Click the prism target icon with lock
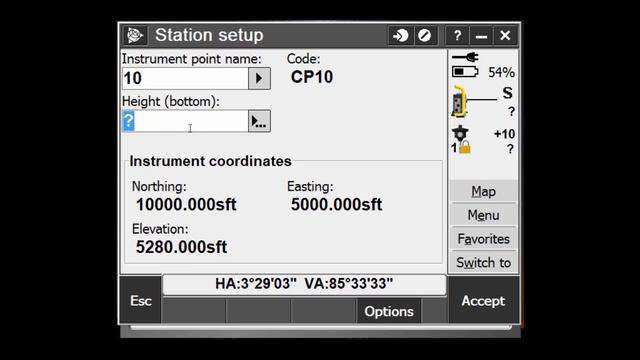Image resolution: width=640 pixels, height=360 pixels. point(461,140)
